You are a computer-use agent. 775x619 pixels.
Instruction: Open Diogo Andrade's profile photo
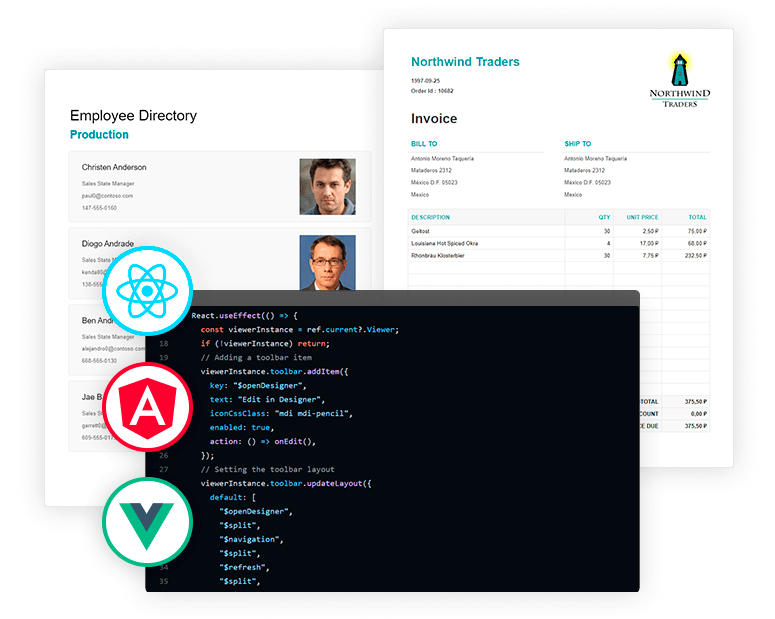[327, 262]
